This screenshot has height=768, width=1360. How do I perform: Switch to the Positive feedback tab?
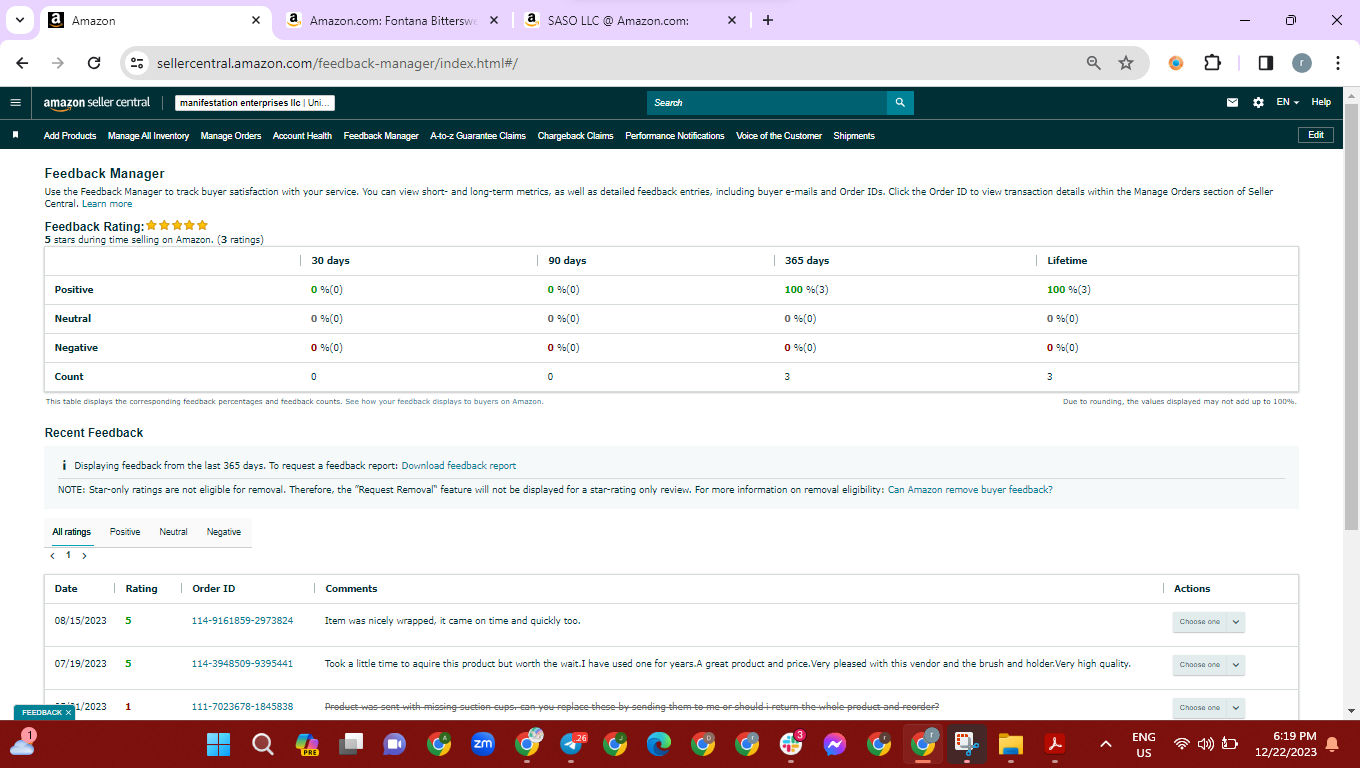[125, 532]
